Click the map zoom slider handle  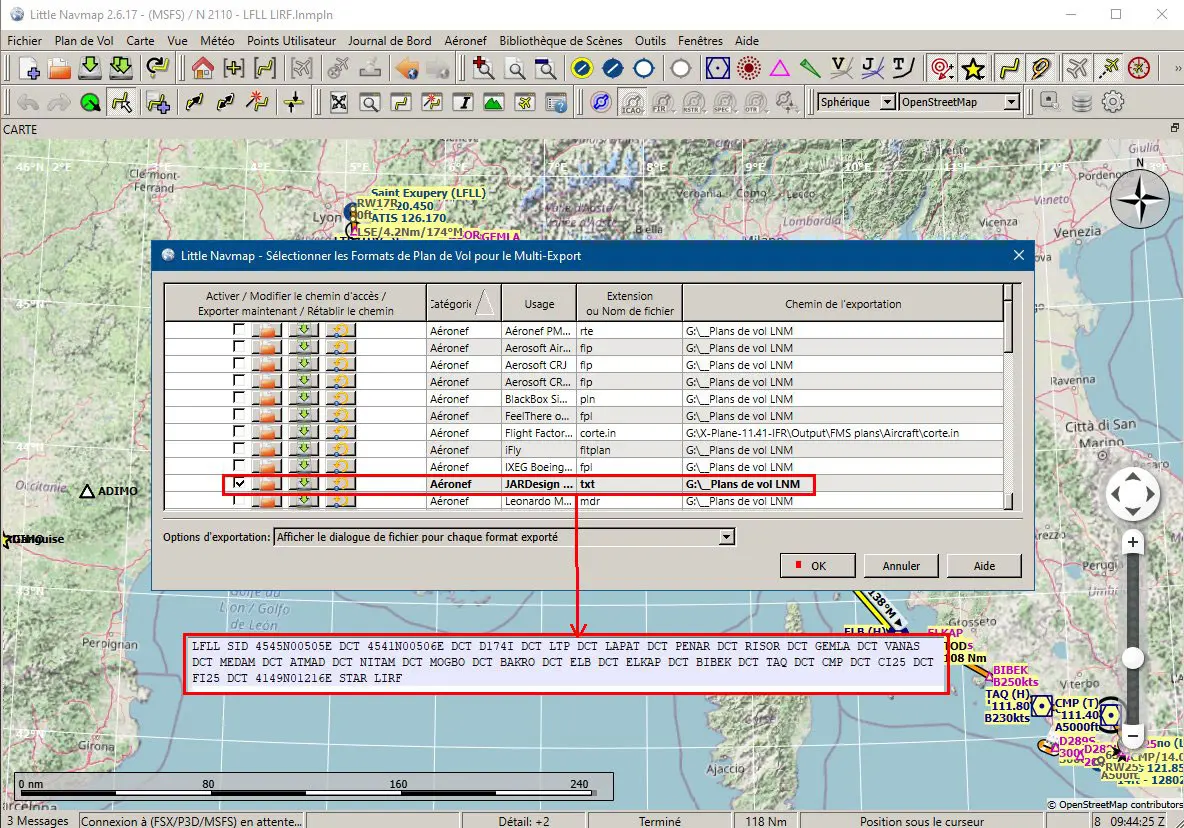tap(1133, 658)
